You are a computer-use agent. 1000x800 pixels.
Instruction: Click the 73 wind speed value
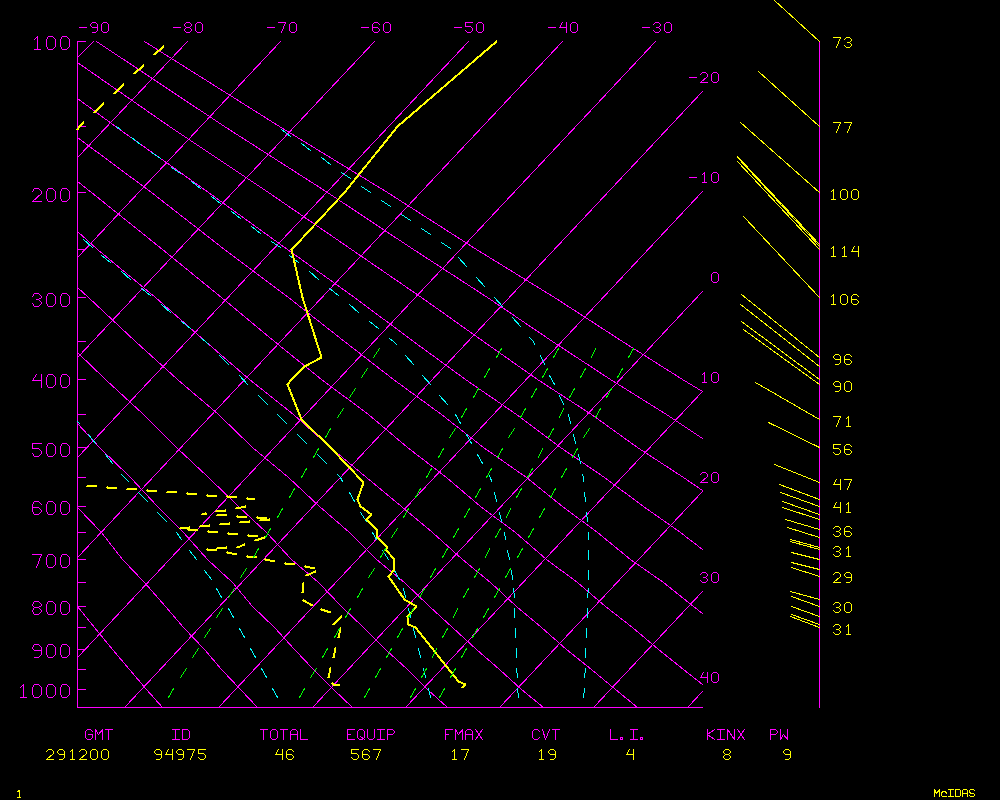[x=842, y=43]
